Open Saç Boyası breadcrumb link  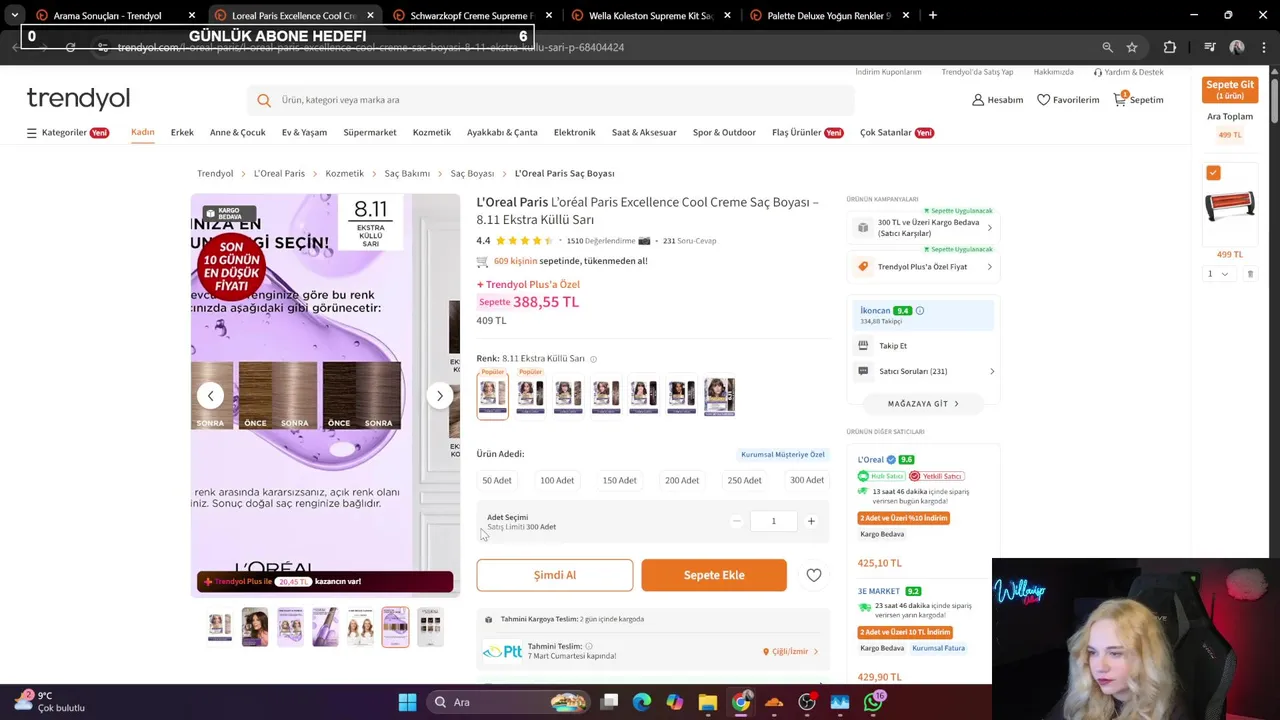(x=472, y=174)
